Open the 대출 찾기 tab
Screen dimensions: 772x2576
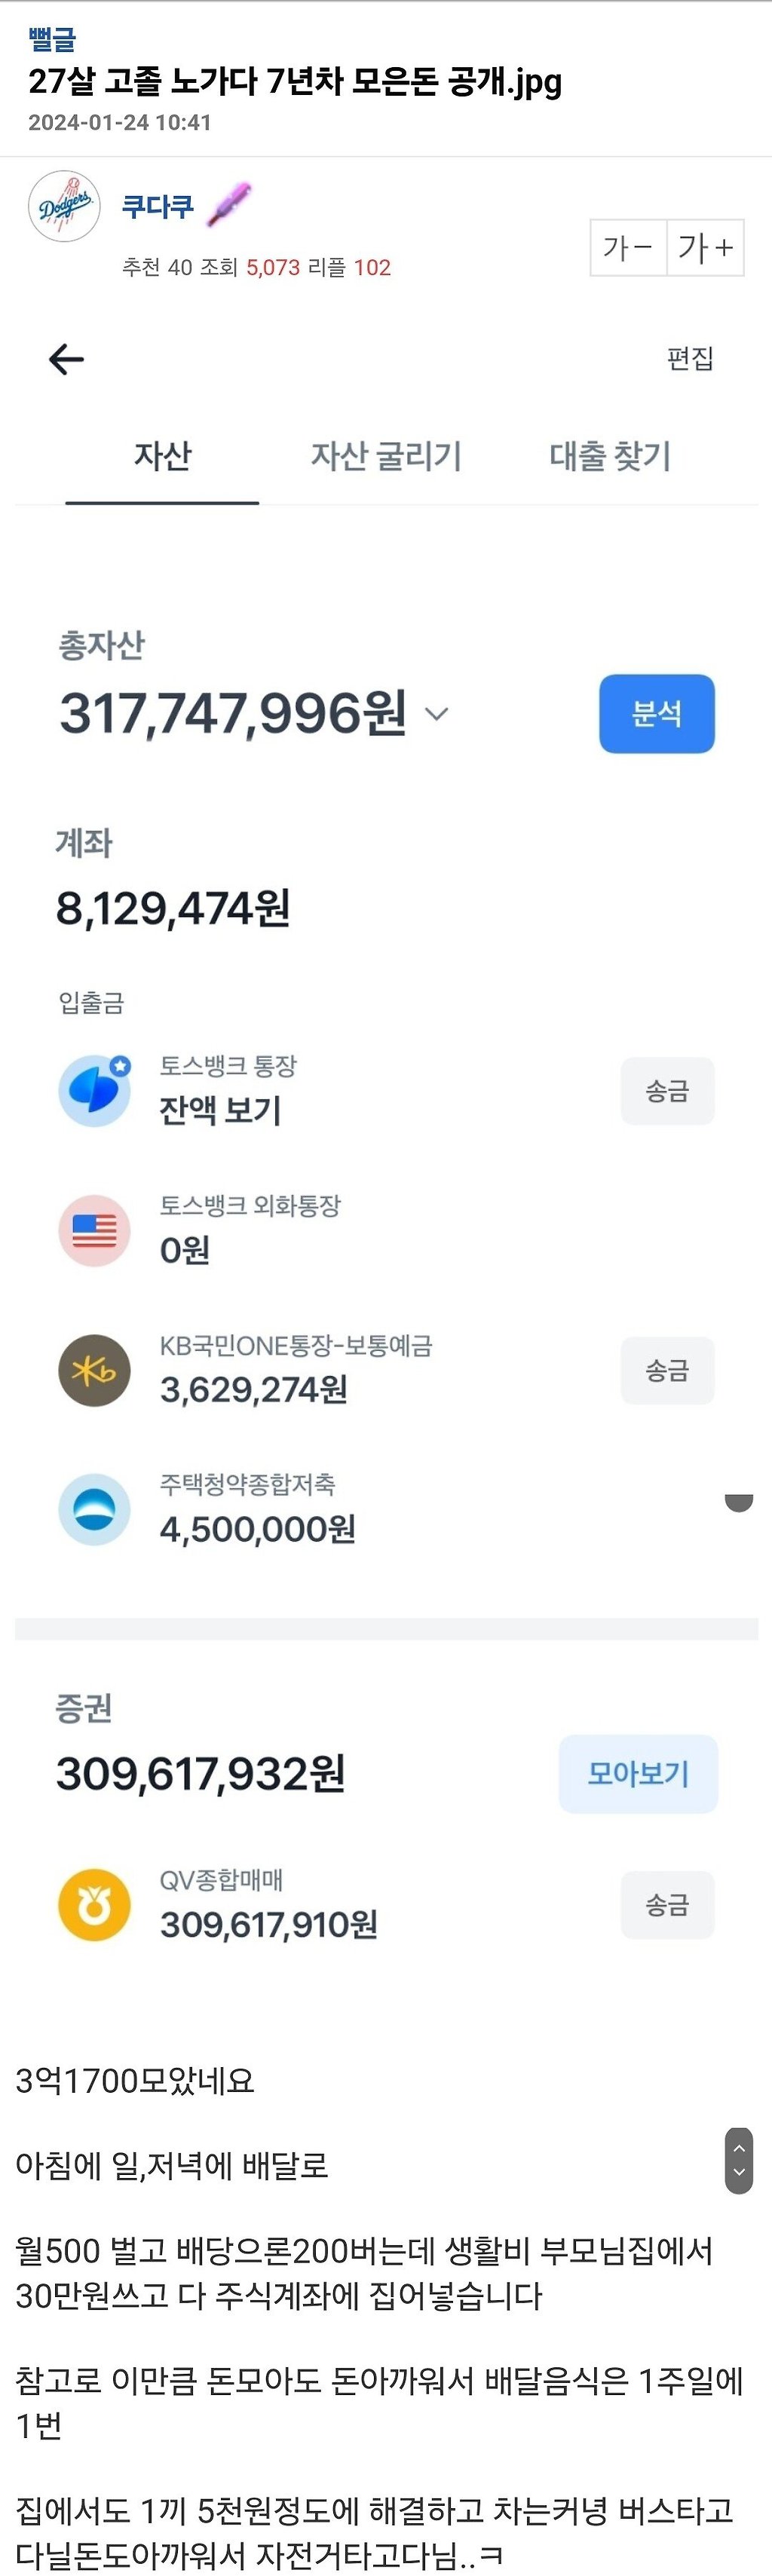coord(611,456)
